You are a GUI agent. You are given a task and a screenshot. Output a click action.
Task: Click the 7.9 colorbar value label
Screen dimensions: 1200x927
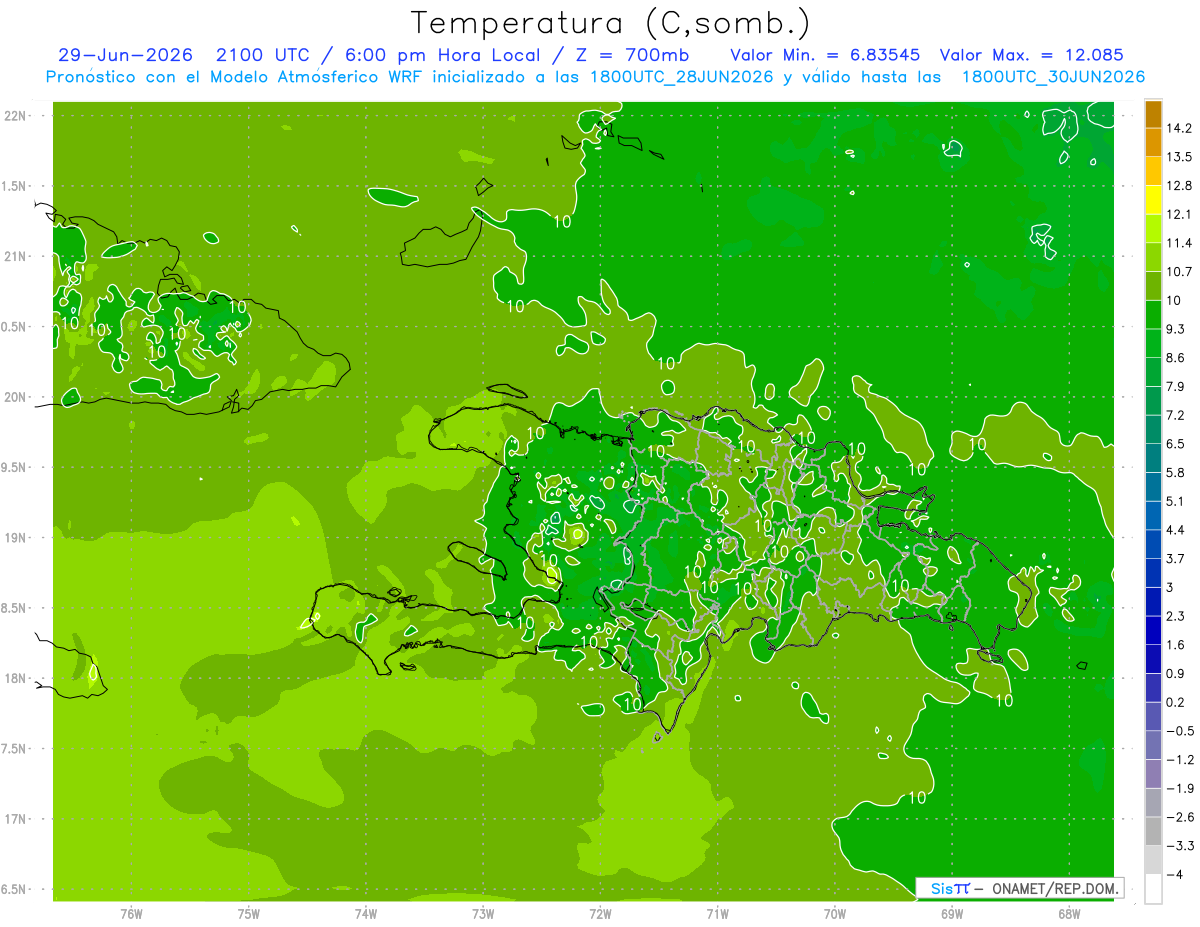pos(1176,386)
